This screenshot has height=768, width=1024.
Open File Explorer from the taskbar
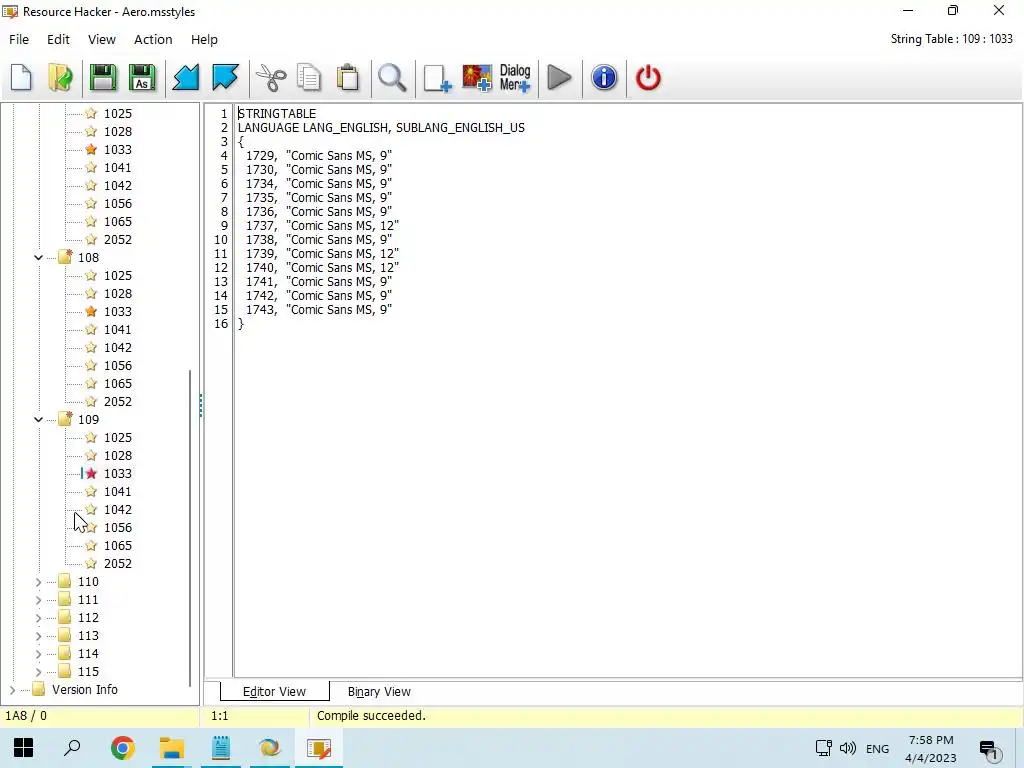point(172,748)
